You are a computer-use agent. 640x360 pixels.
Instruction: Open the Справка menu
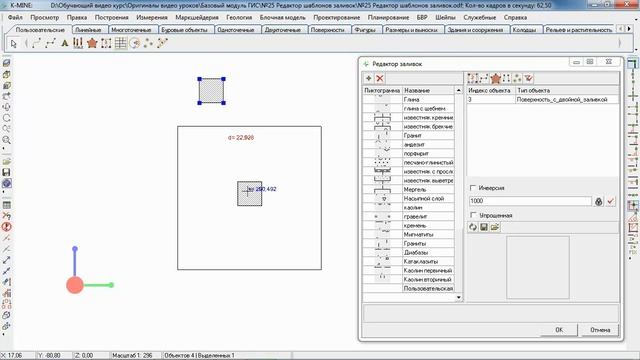(515, 18)
